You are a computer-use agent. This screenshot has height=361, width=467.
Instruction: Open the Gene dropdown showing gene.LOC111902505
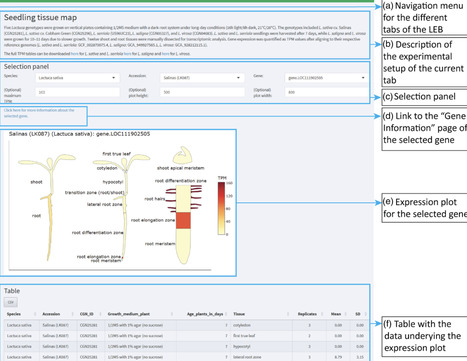click(x=327, y=78)
